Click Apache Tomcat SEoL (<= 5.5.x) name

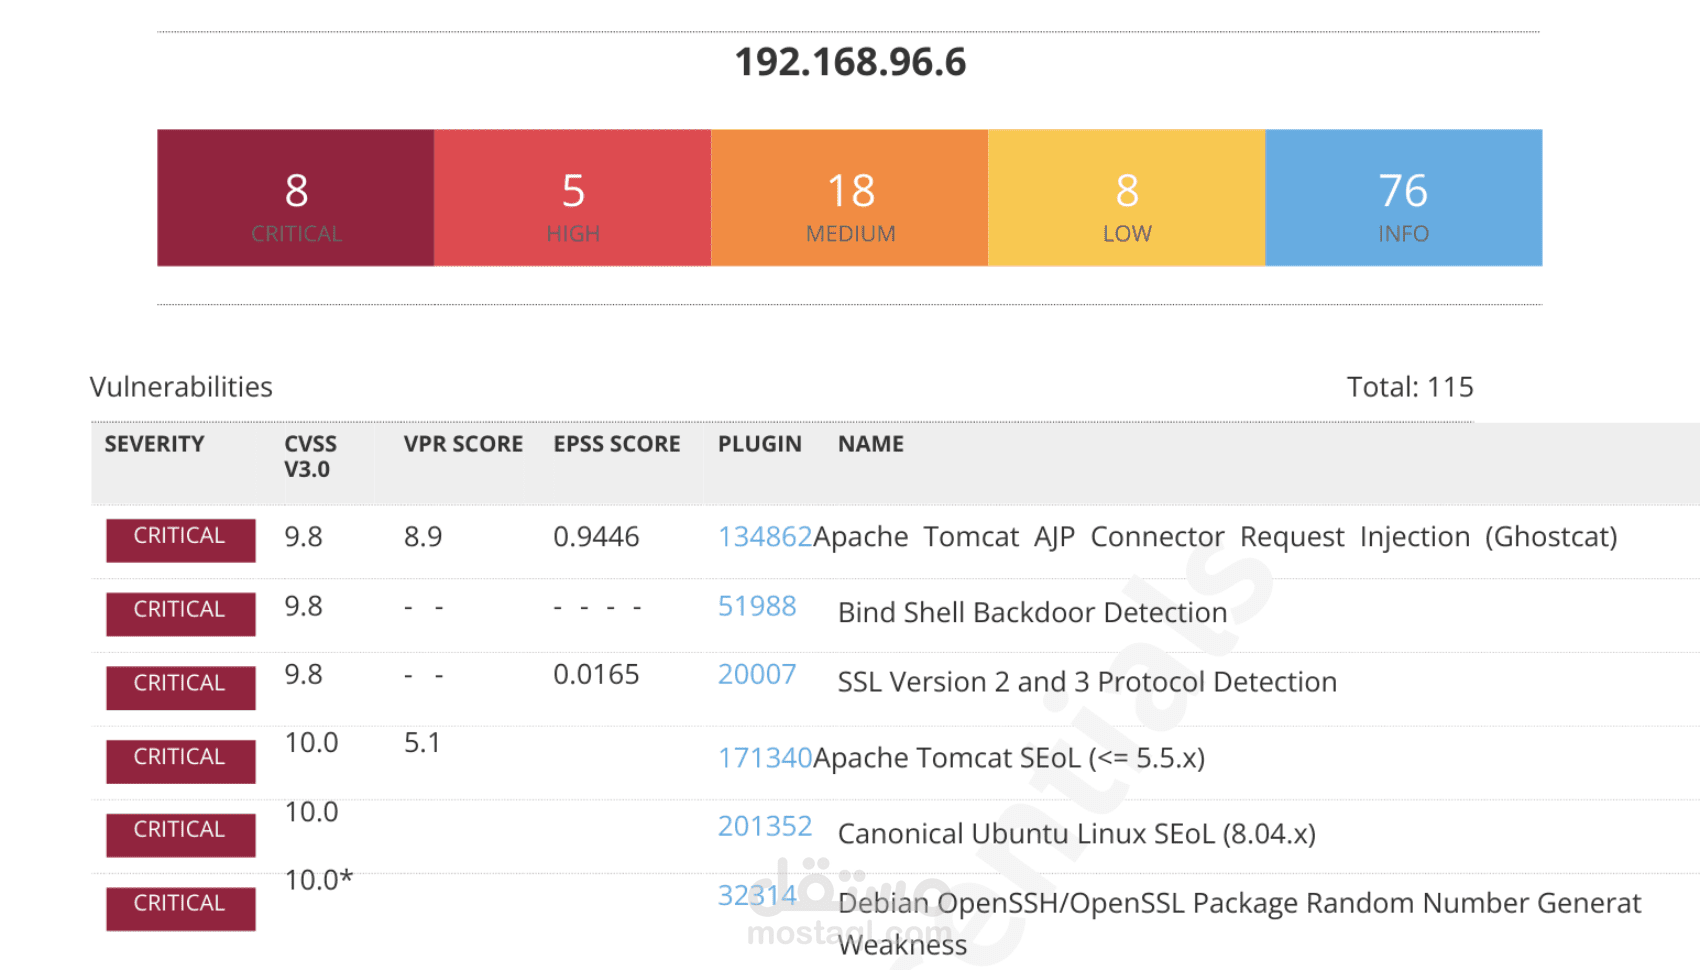click(1009, 758)
